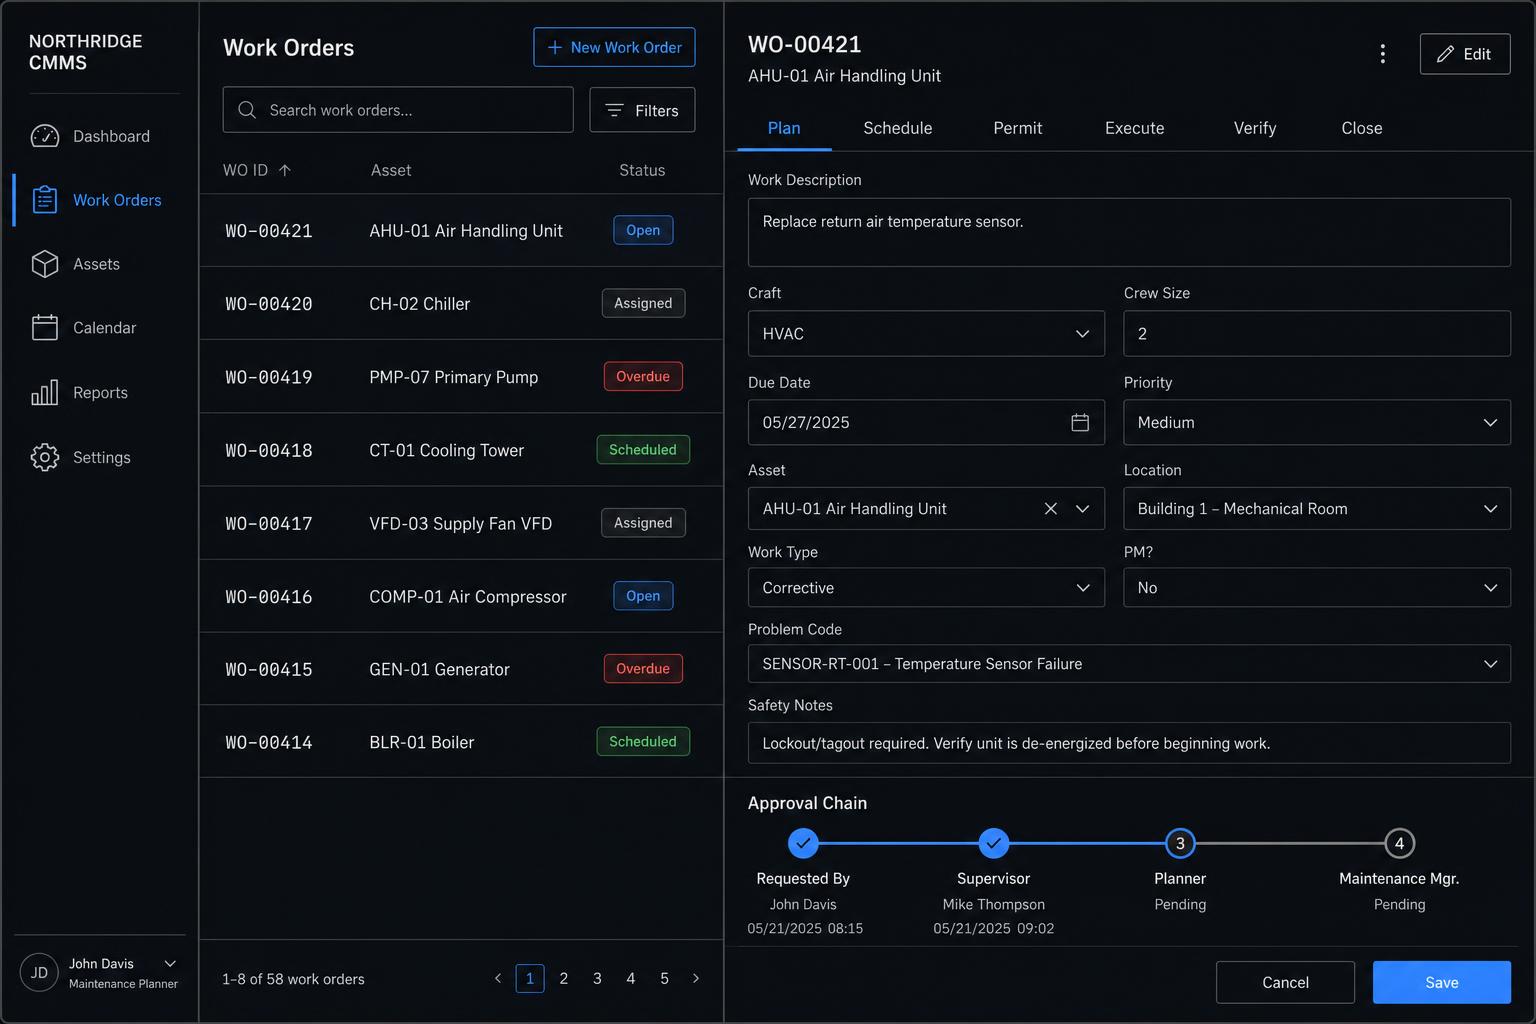
Task: Click Overdue status of GEN-01 Generator
Action: [x=643, y=669]
